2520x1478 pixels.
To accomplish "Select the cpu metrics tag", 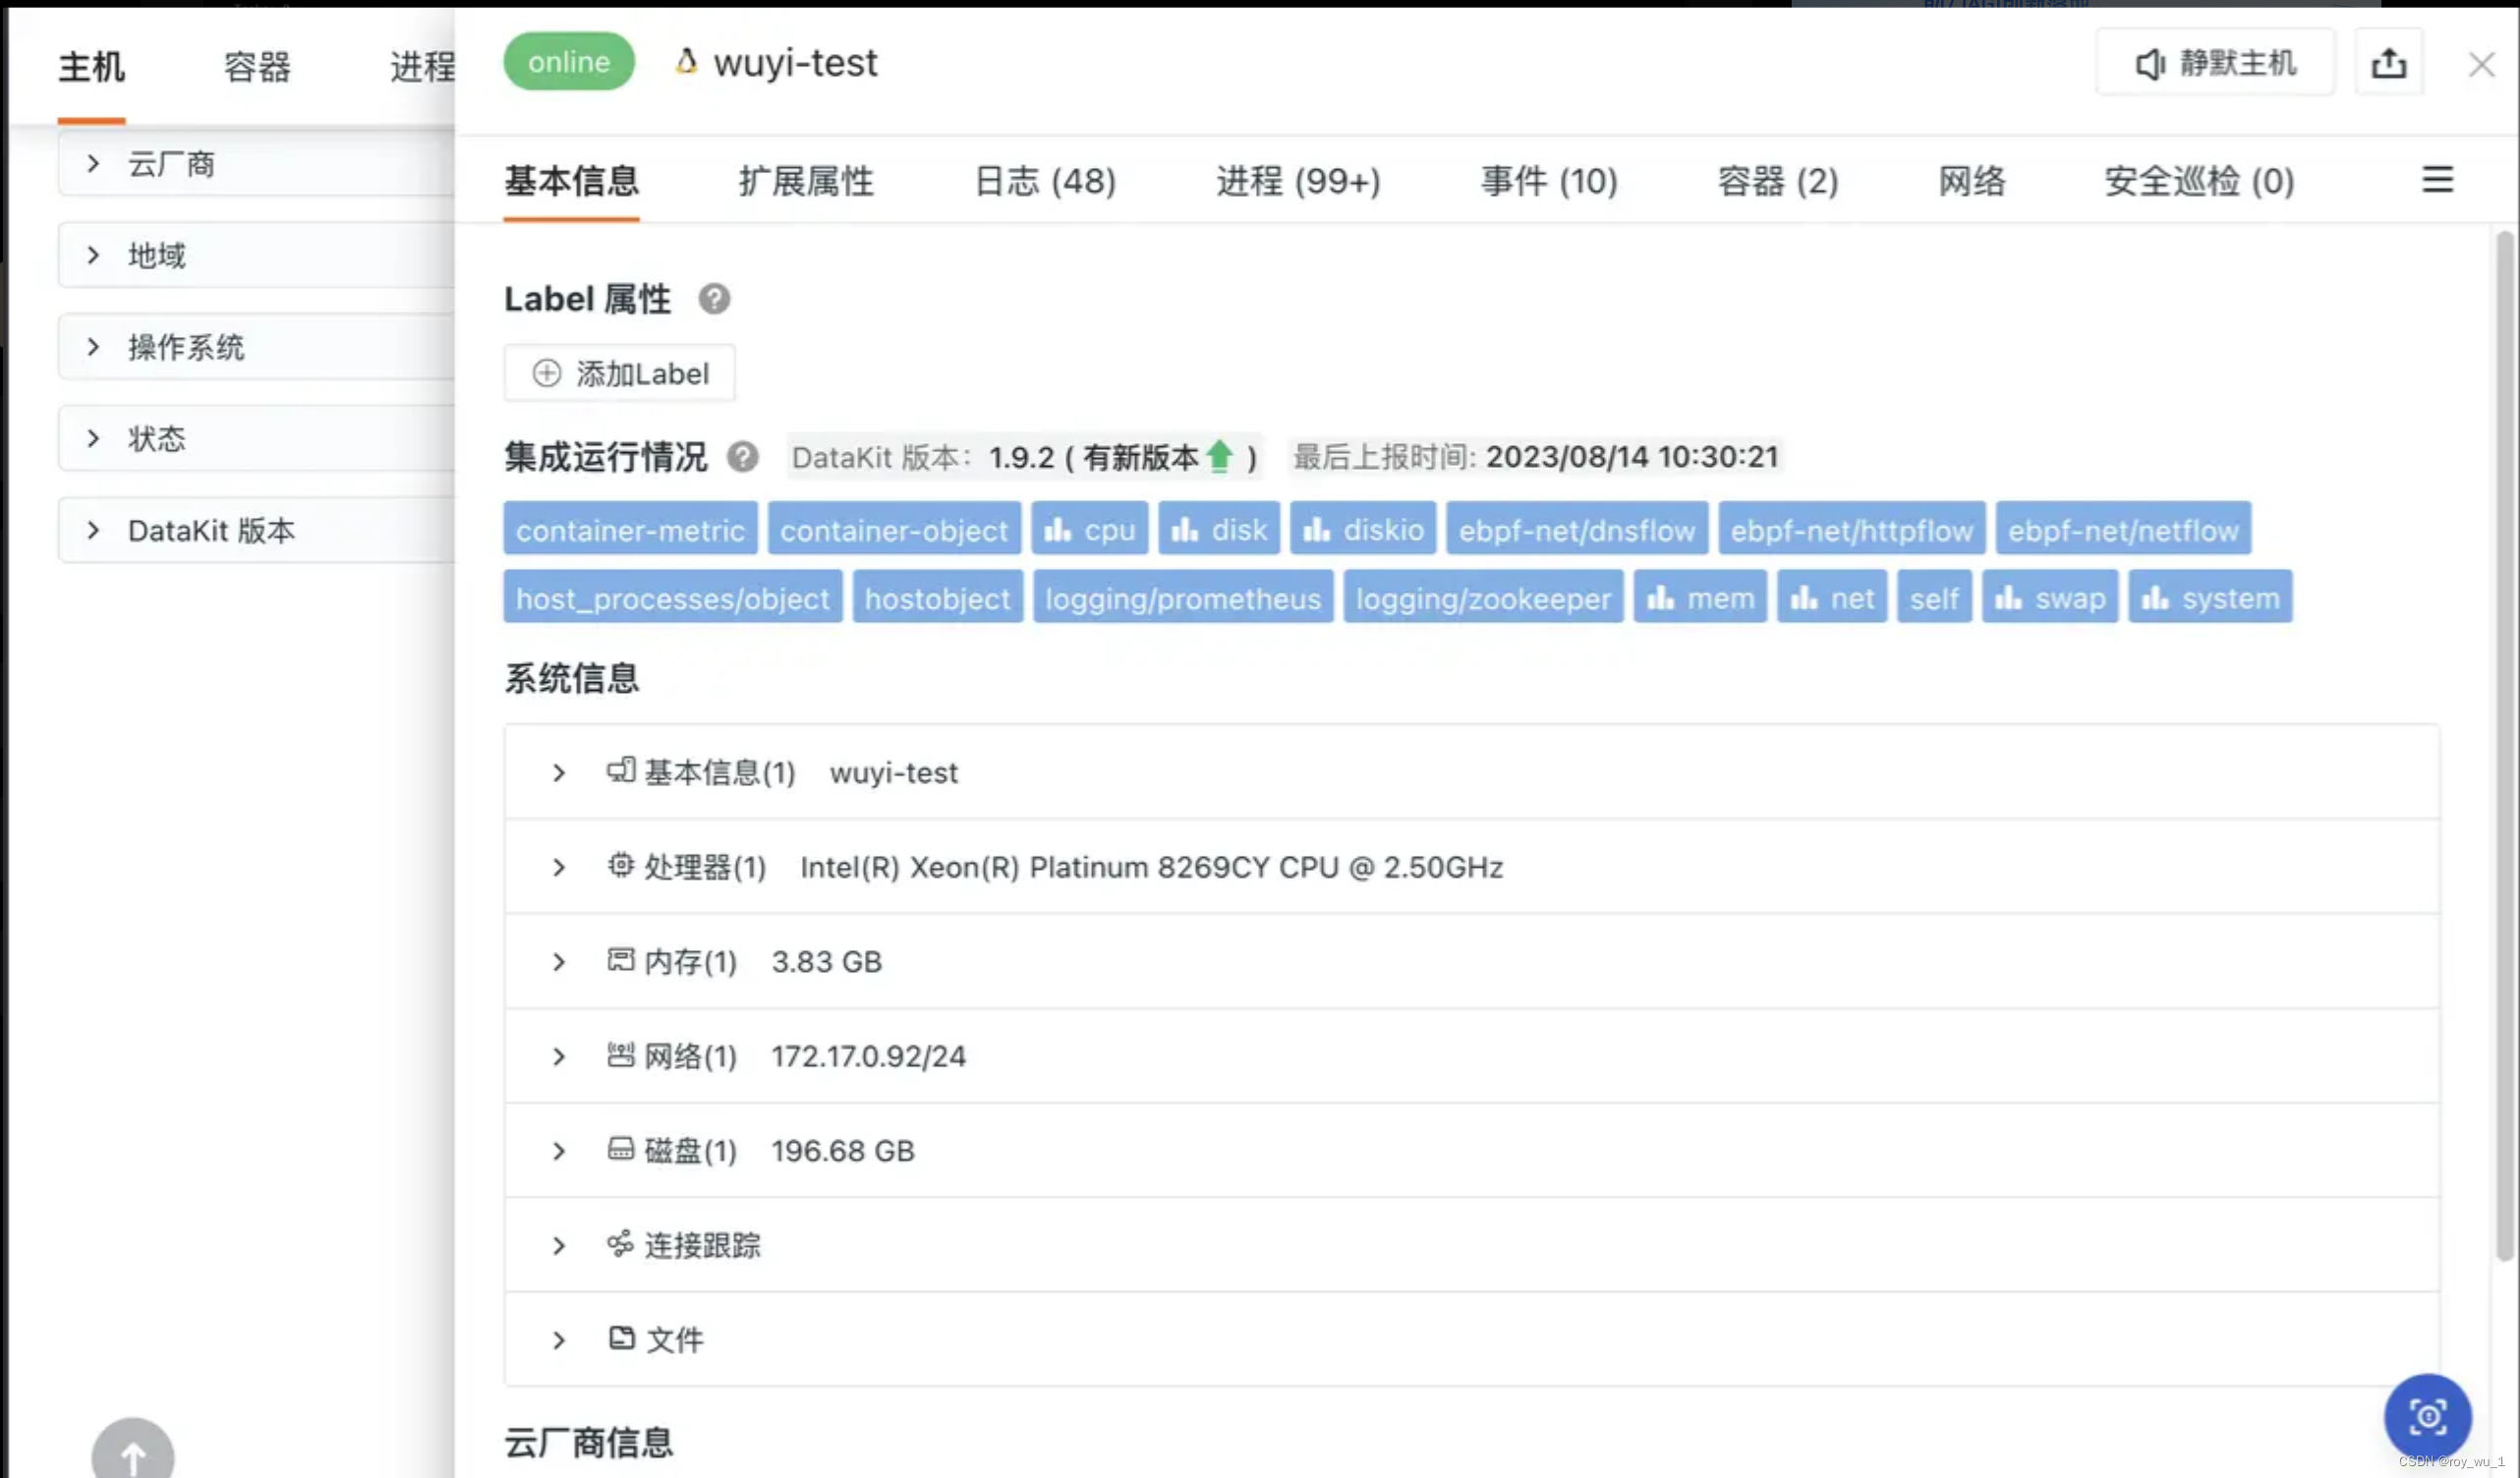I will coord(1089,529).
